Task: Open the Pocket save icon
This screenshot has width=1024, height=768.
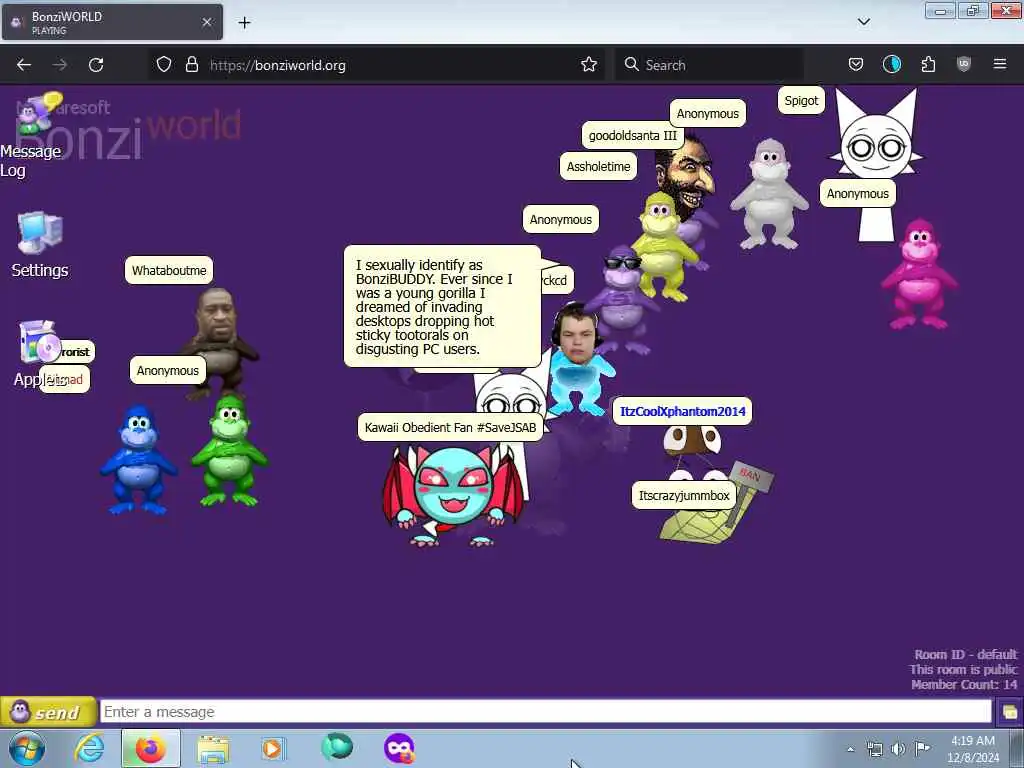Action: 856,65
